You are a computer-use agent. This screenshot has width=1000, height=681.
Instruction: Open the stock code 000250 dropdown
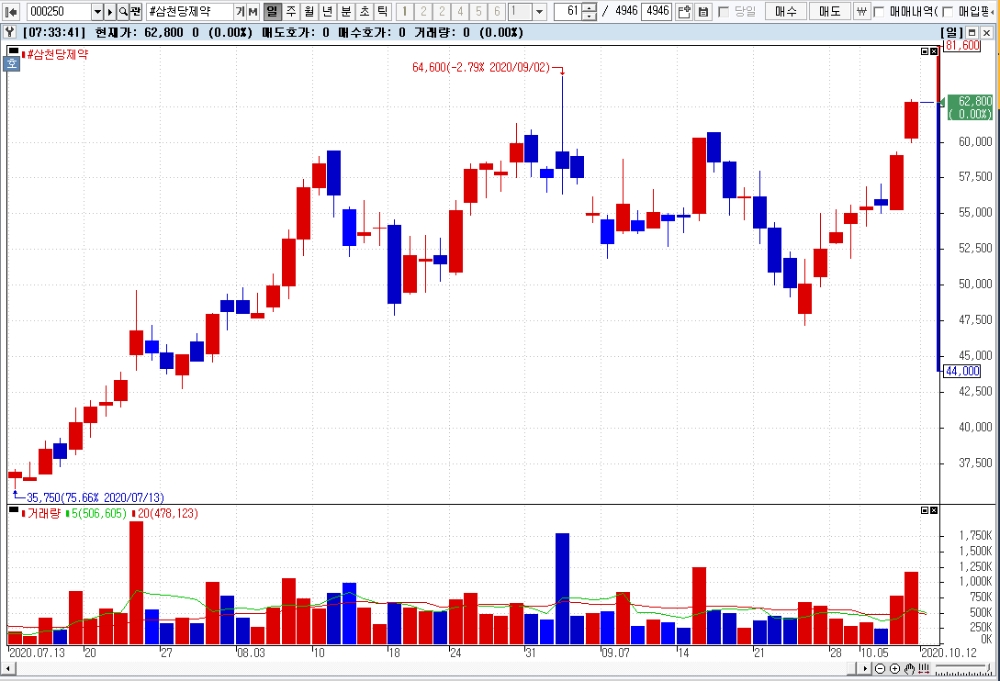pyautogui.click(x=97, y=11)
